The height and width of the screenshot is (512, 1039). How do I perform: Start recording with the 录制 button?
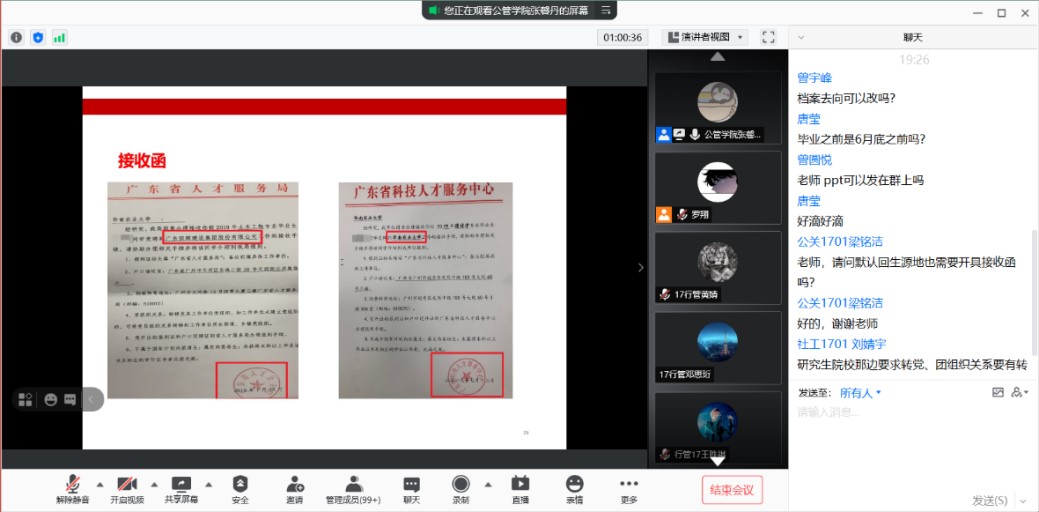point(460,486)
